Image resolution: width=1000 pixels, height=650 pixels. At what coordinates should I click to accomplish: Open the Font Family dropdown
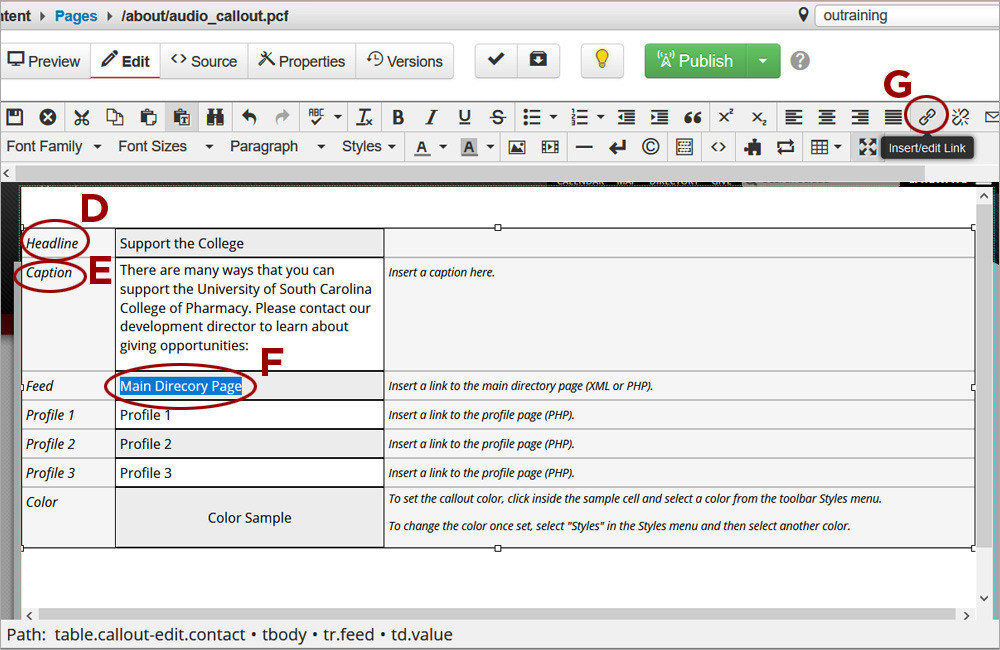tap(54, 147)
